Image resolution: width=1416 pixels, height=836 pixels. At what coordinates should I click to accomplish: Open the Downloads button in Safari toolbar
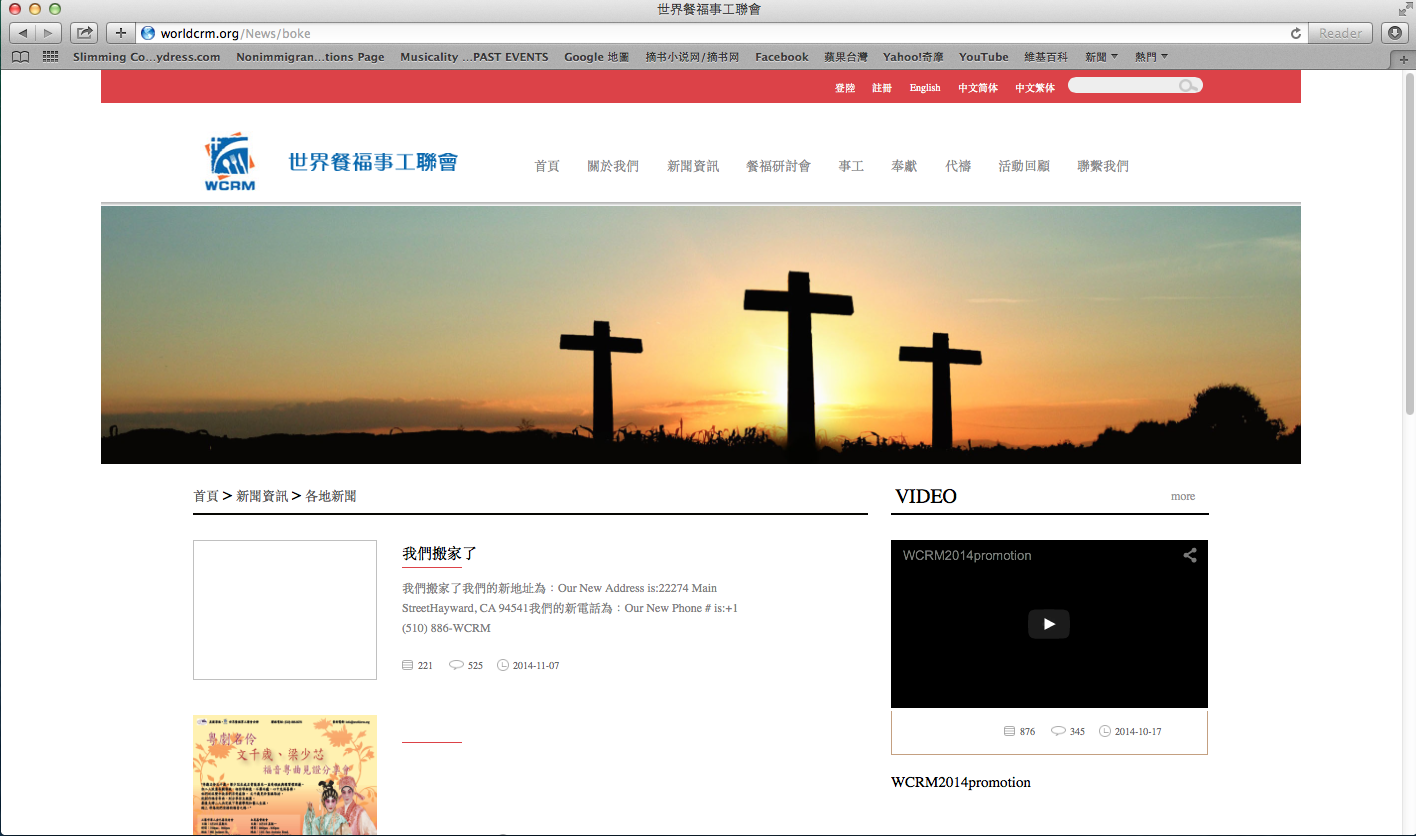pos(1395,33)
